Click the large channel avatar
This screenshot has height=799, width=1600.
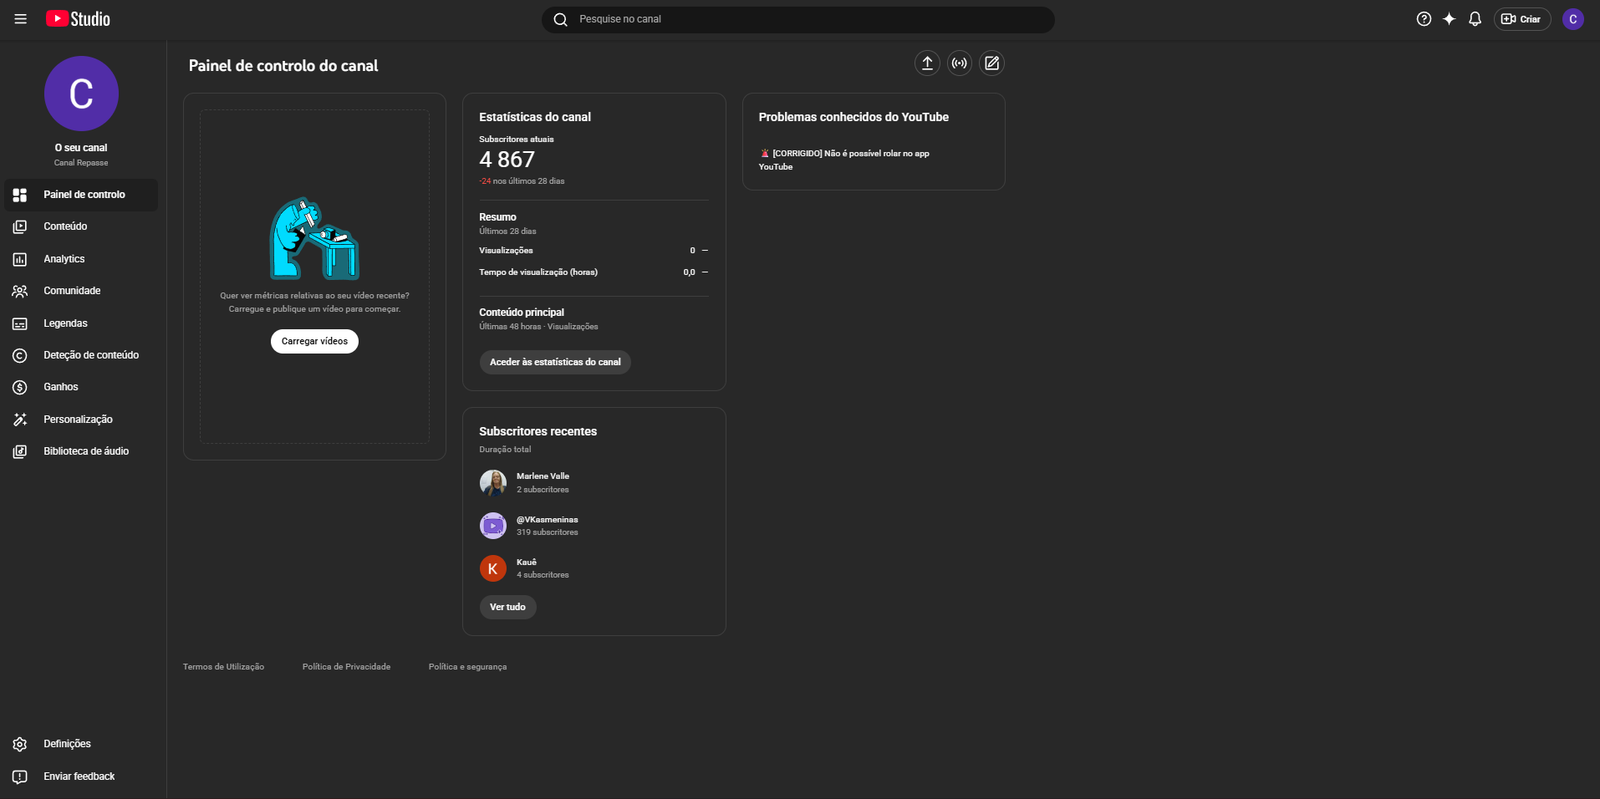tap(81, 93)
